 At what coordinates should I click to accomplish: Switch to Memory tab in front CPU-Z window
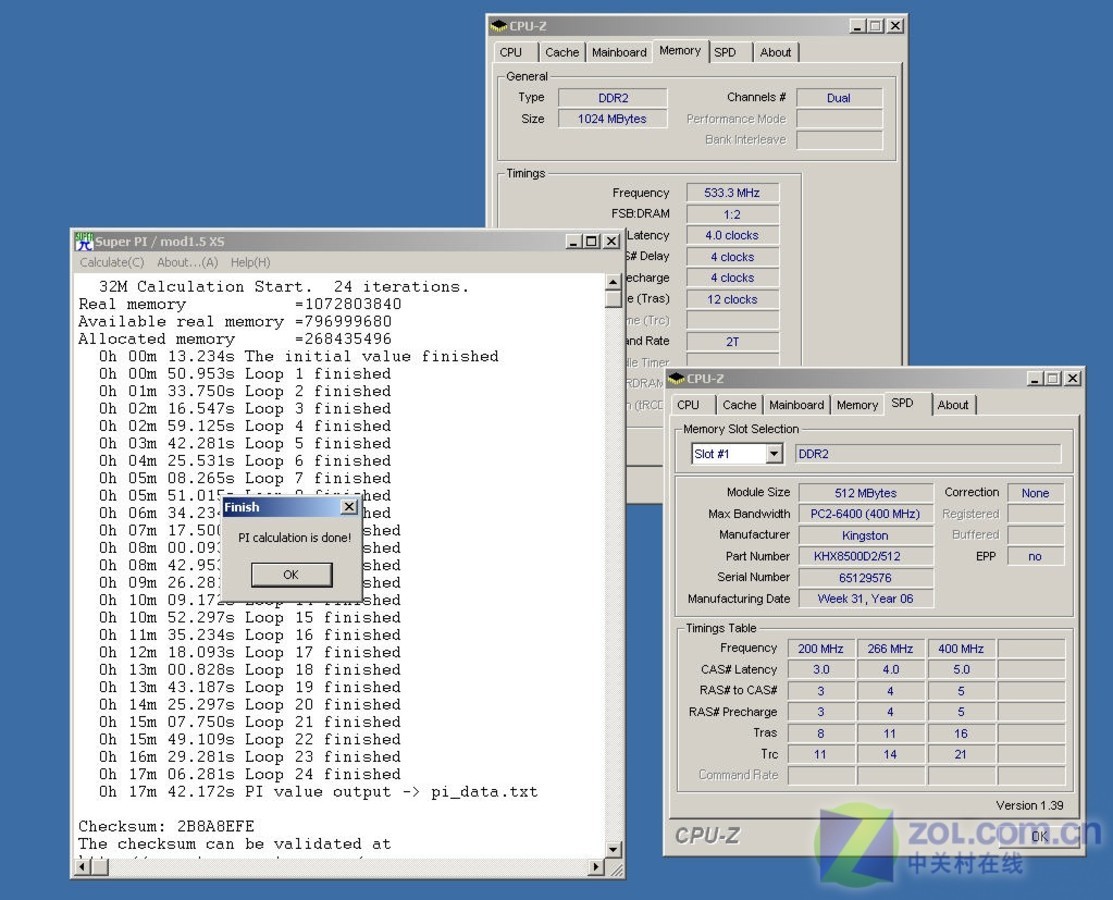coord(857,405)
